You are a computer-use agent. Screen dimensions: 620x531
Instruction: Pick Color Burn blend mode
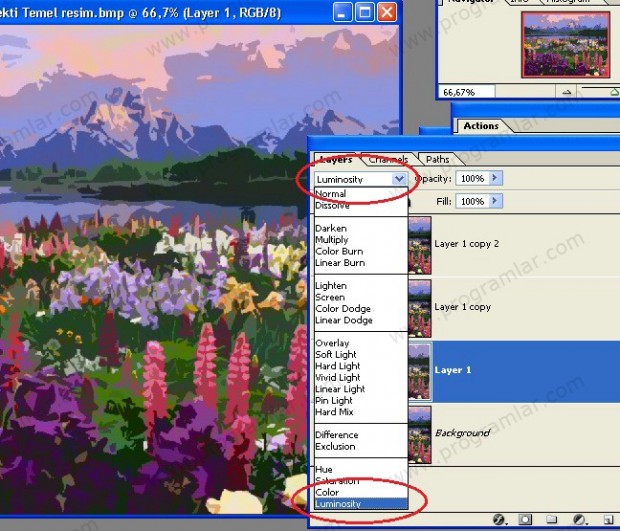(339, 251)
